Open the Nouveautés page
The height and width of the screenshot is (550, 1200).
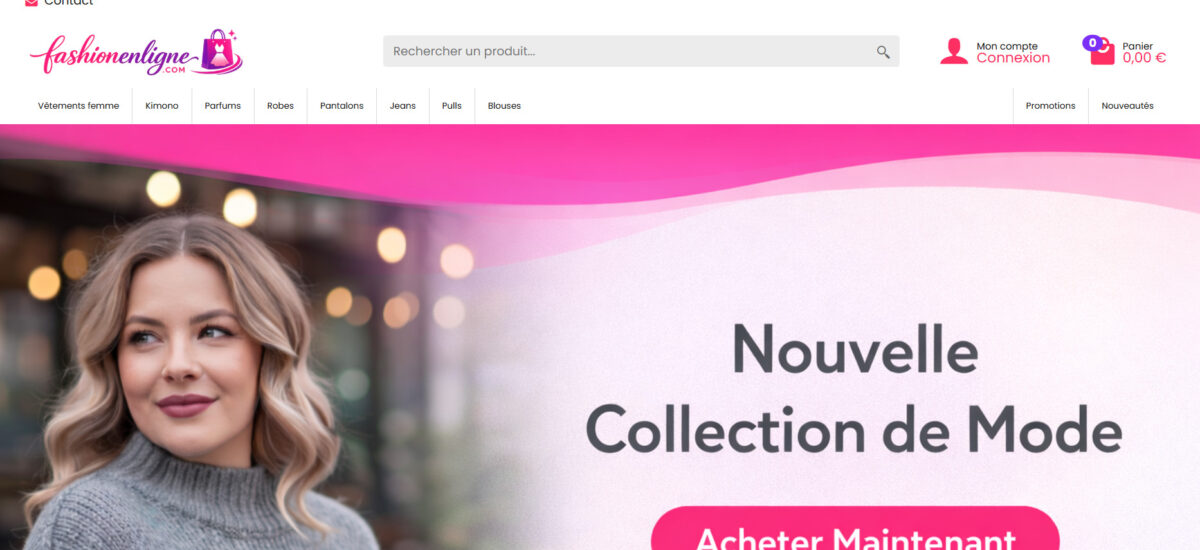point(1127,106)
